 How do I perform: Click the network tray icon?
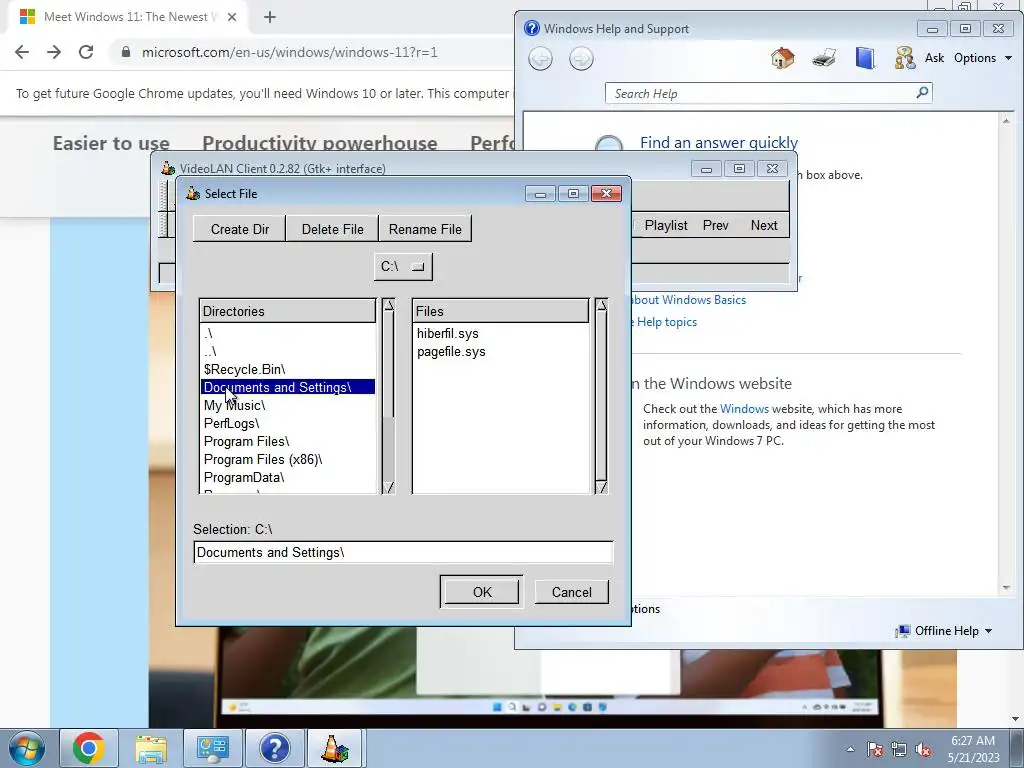tap(899, 749)
